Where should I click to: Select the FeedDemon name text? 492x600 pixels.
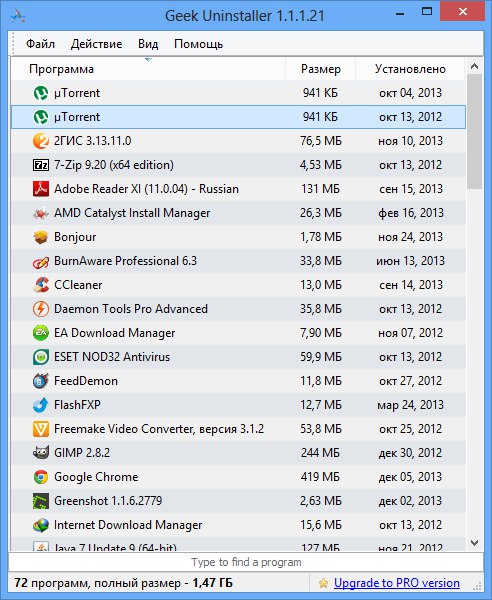click(86, 381)
